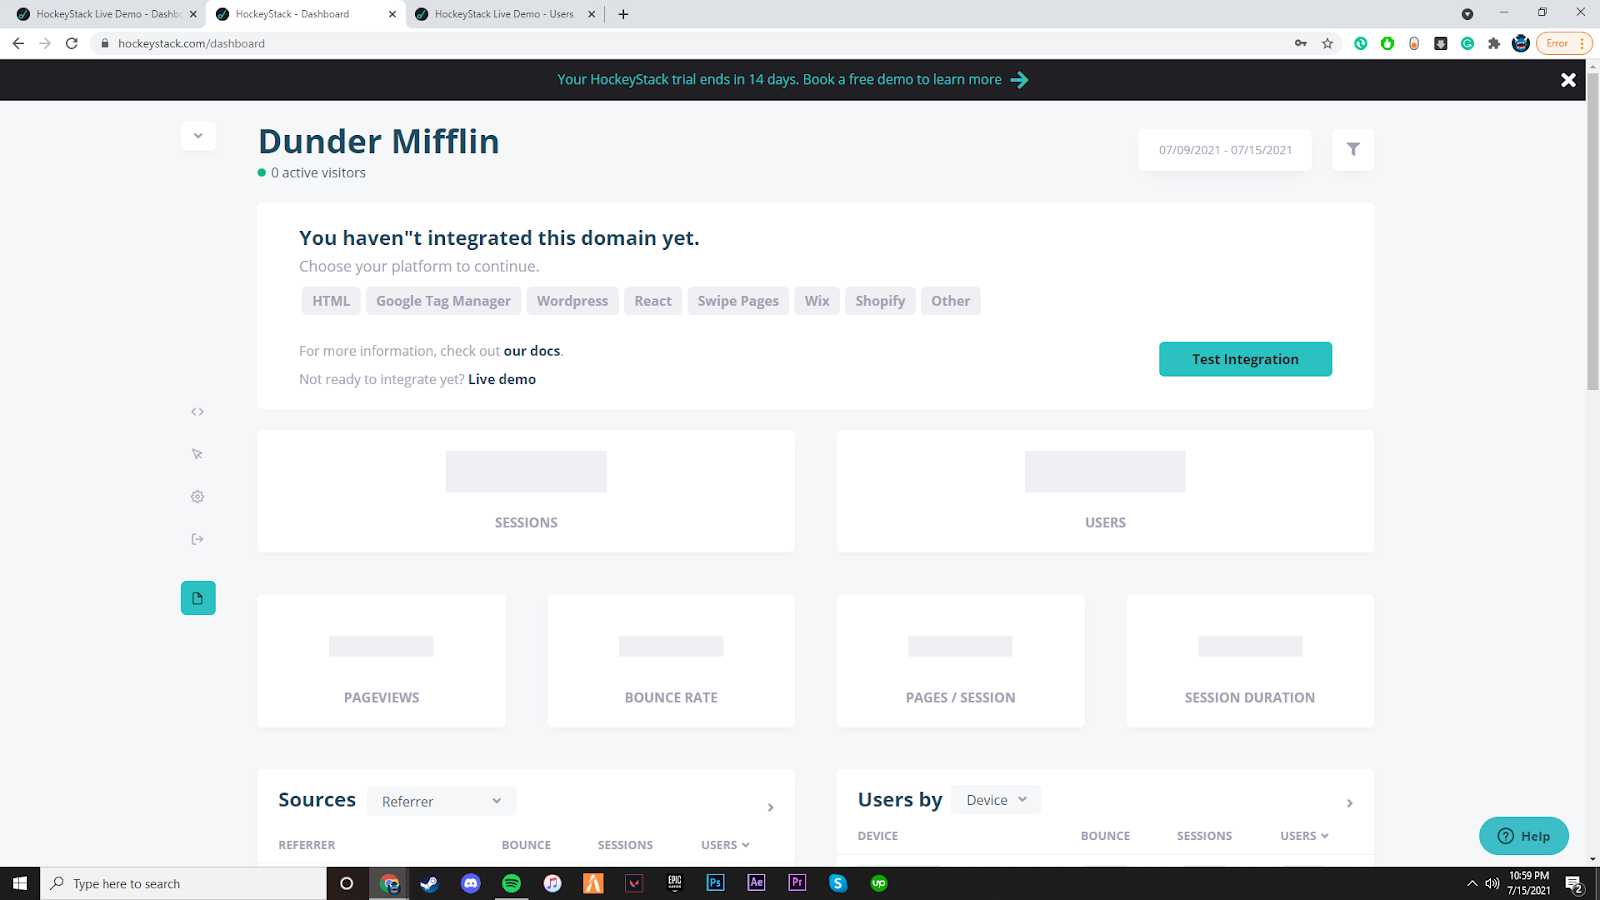Open the filter funnel icon
Image resolution: width=1600 pixels, height=900 pixels.
pos(1353,150)
